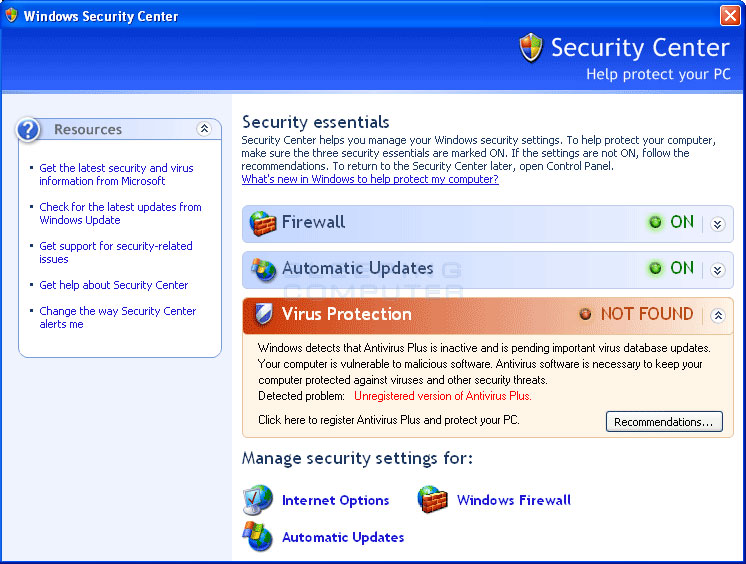Click the Virus Protection NOT FOUND status indicator
746x564 pixels.
pos(636,314)
